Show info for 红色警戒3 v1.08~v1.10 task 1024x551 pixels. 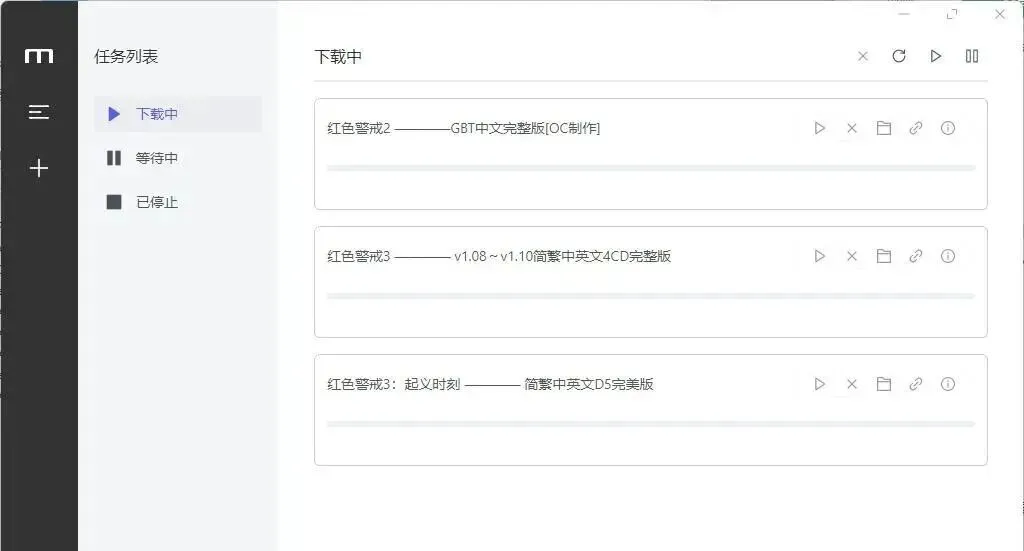pyautogui.click(x=948, y=256)
